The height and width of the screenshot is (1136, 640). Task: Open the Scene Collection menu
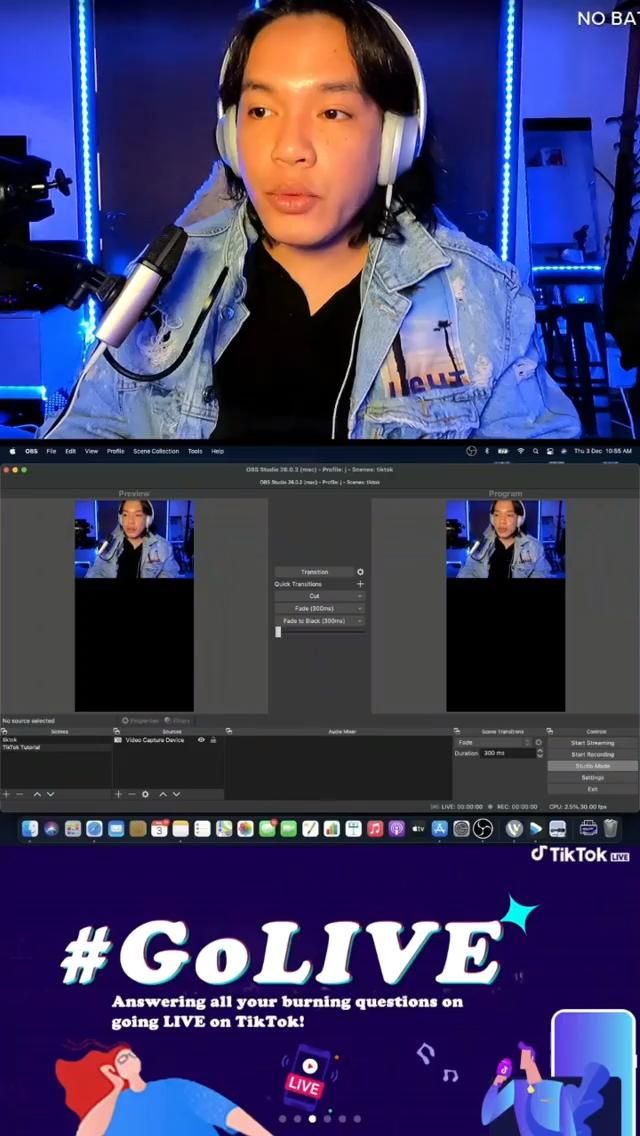click(x=156, y=451)
